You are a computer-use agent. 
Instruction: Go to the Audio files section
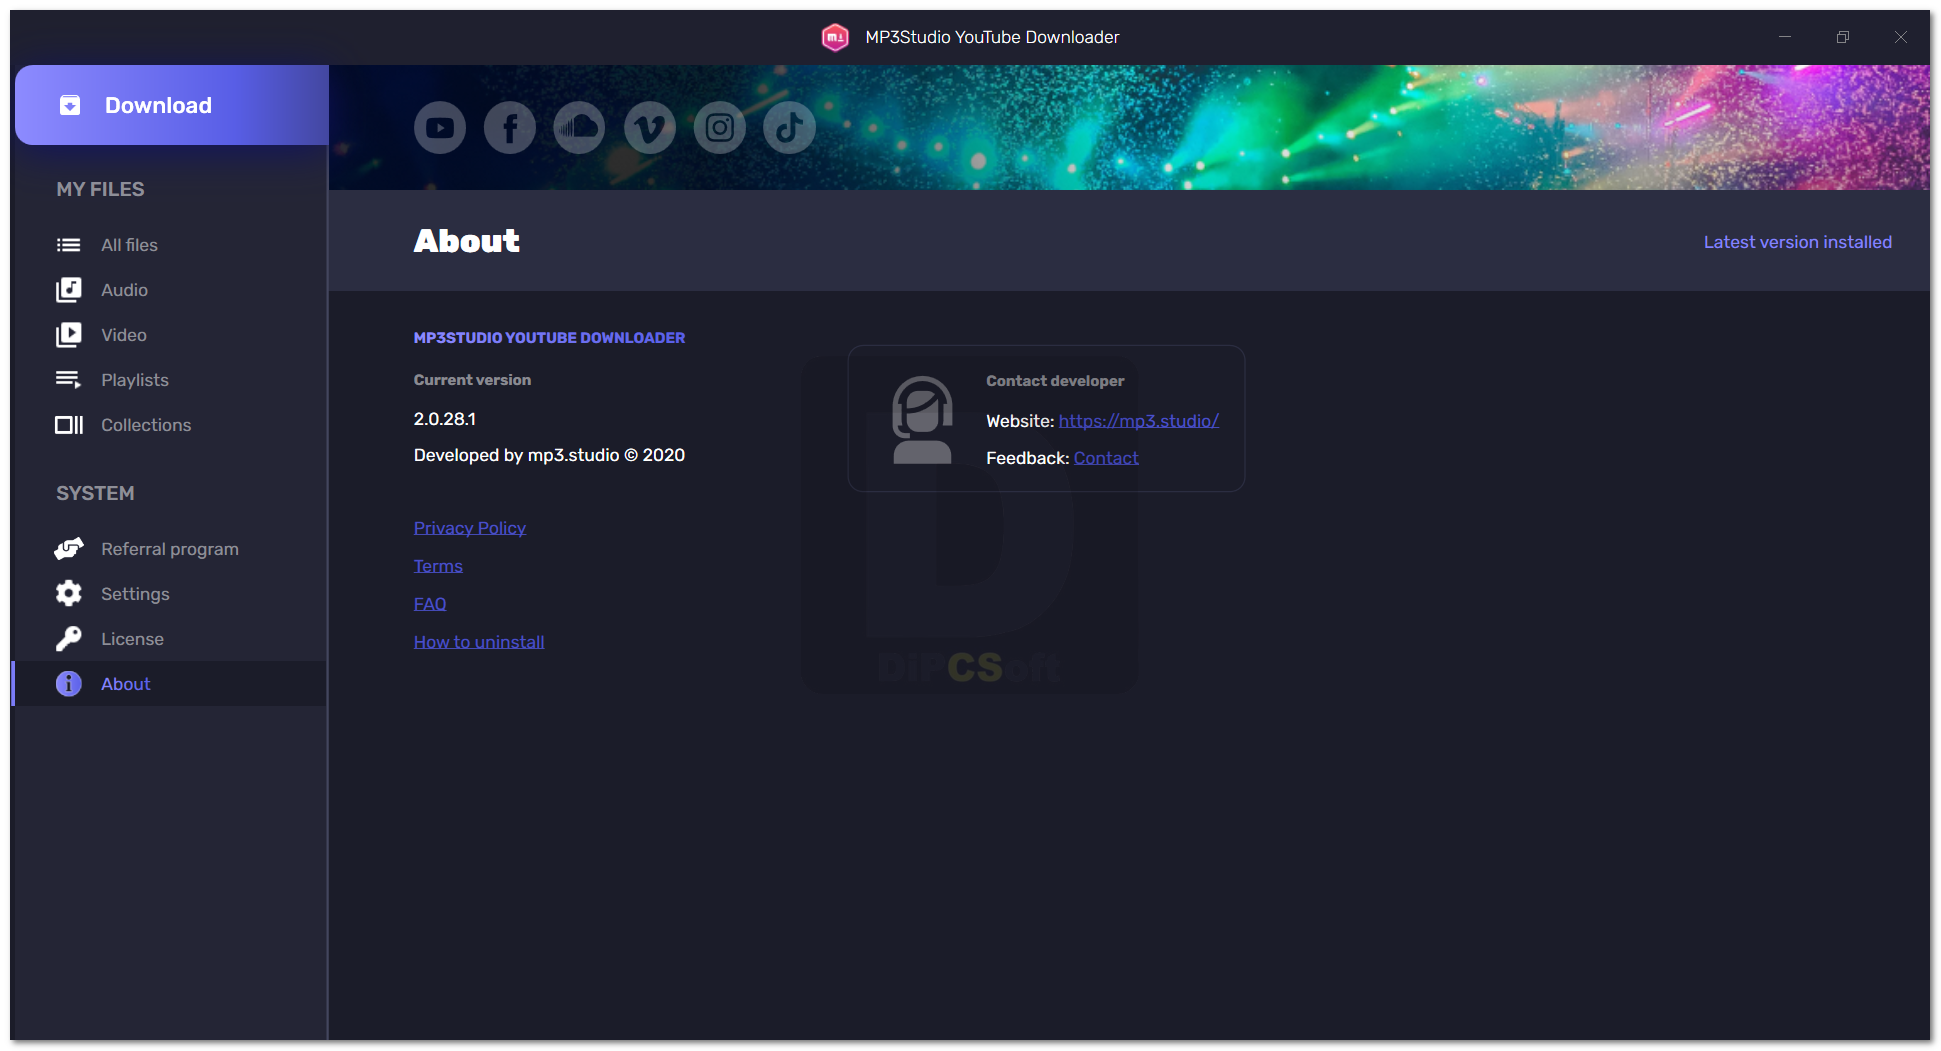click(169, 290)
